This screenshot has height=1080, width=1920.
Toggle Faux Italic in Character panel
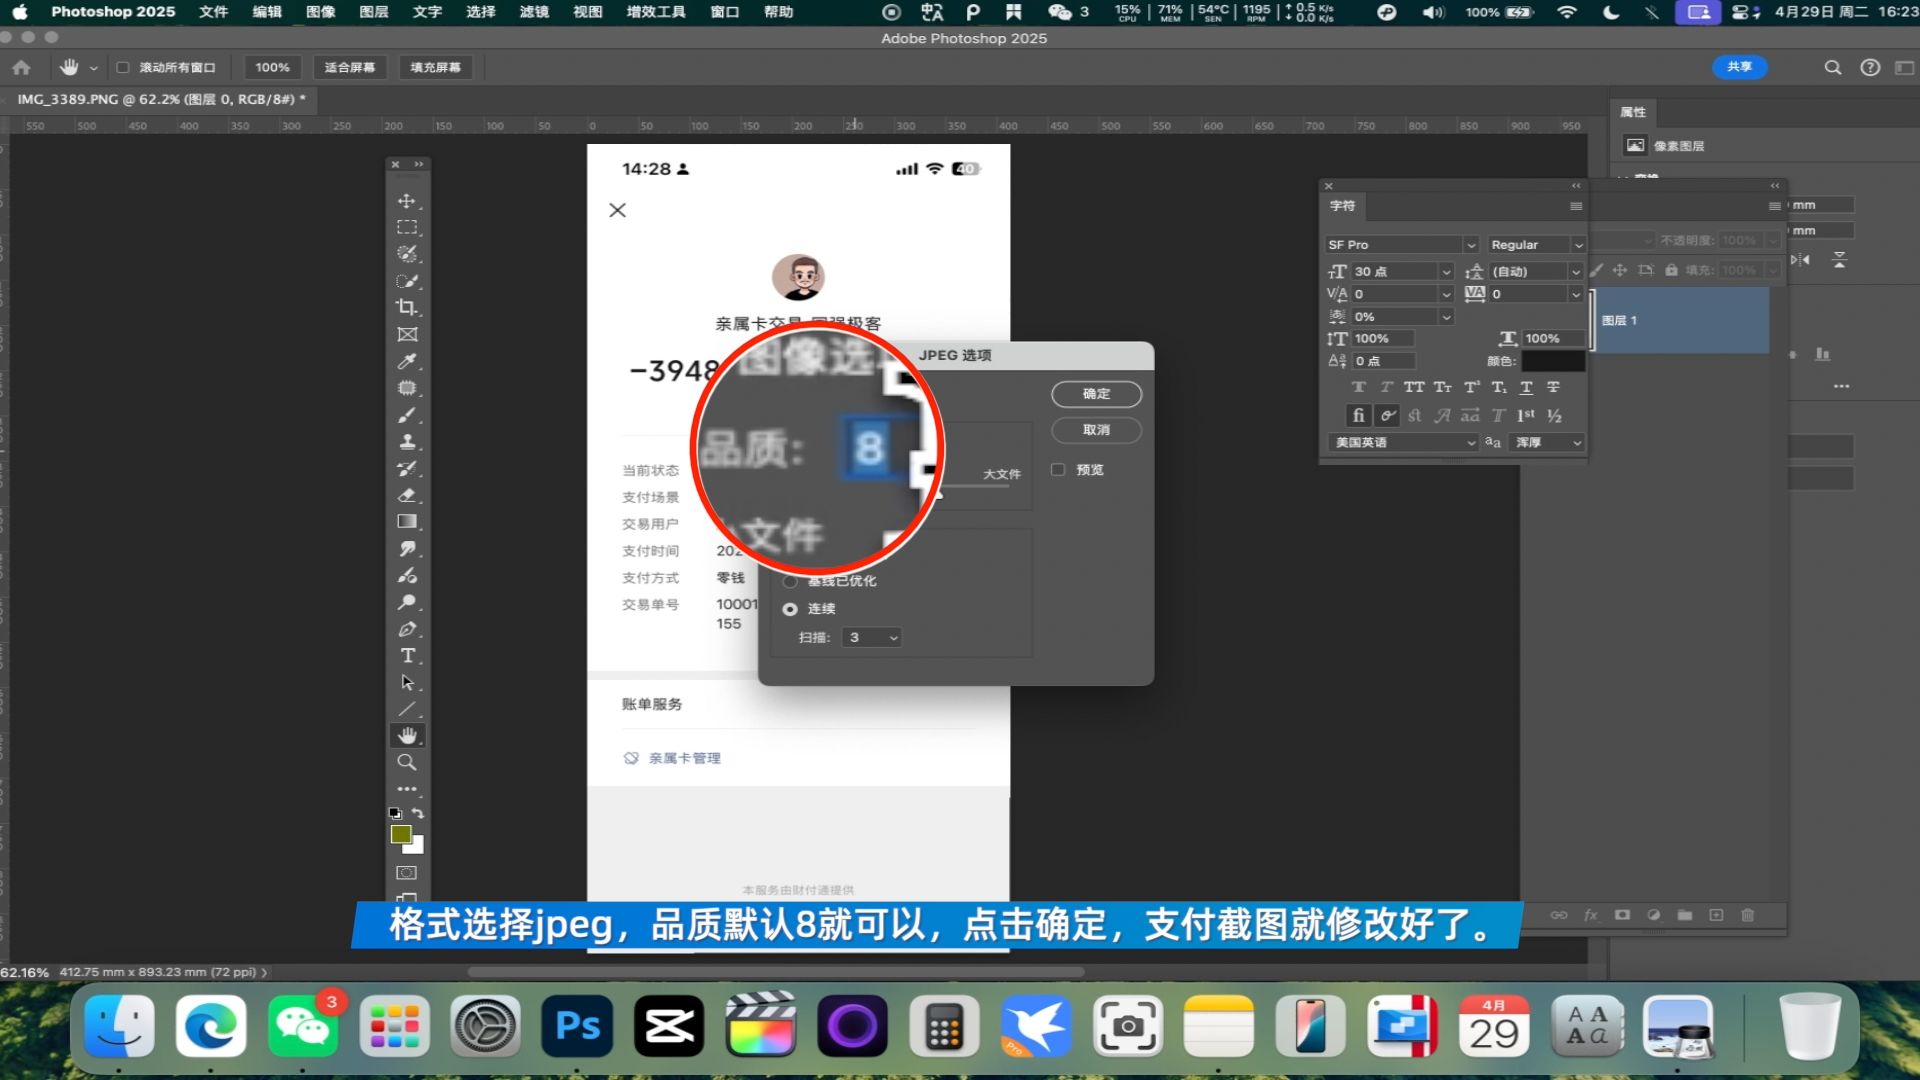coord(1386,387)
